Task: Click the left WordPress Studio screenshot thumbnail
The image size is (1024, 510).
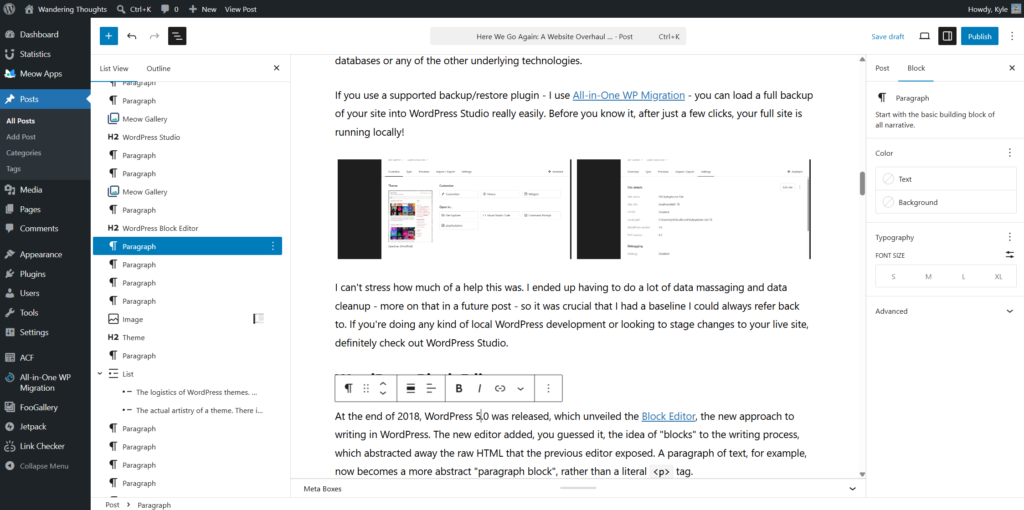Action: tap(453, 209)
